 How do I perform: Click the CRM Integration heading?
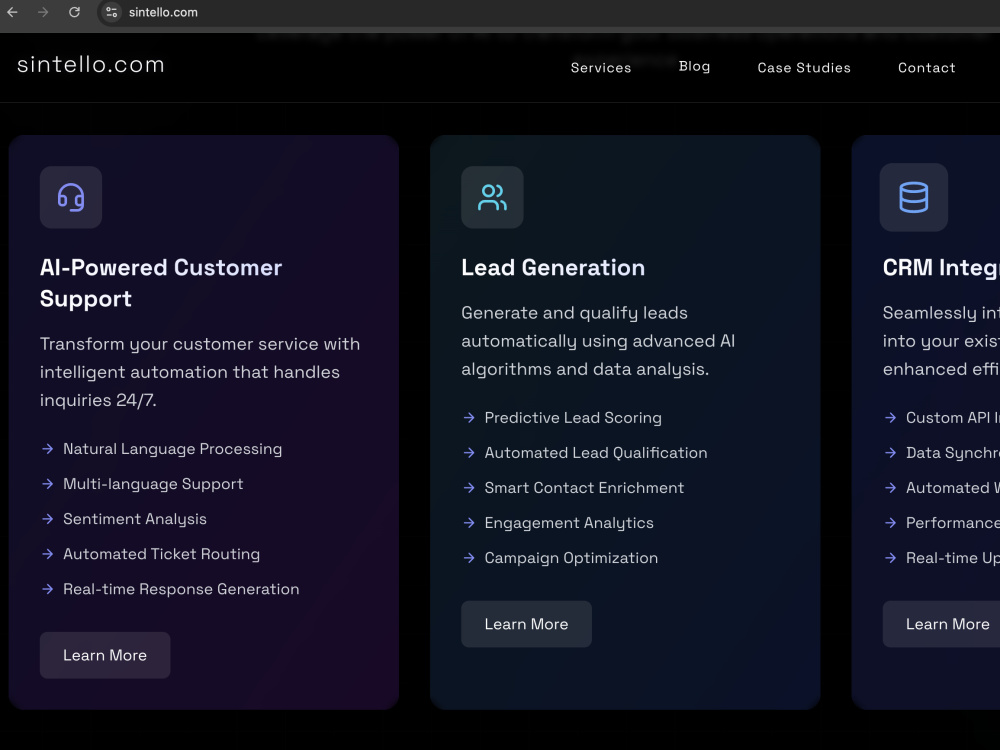point(941,267)
